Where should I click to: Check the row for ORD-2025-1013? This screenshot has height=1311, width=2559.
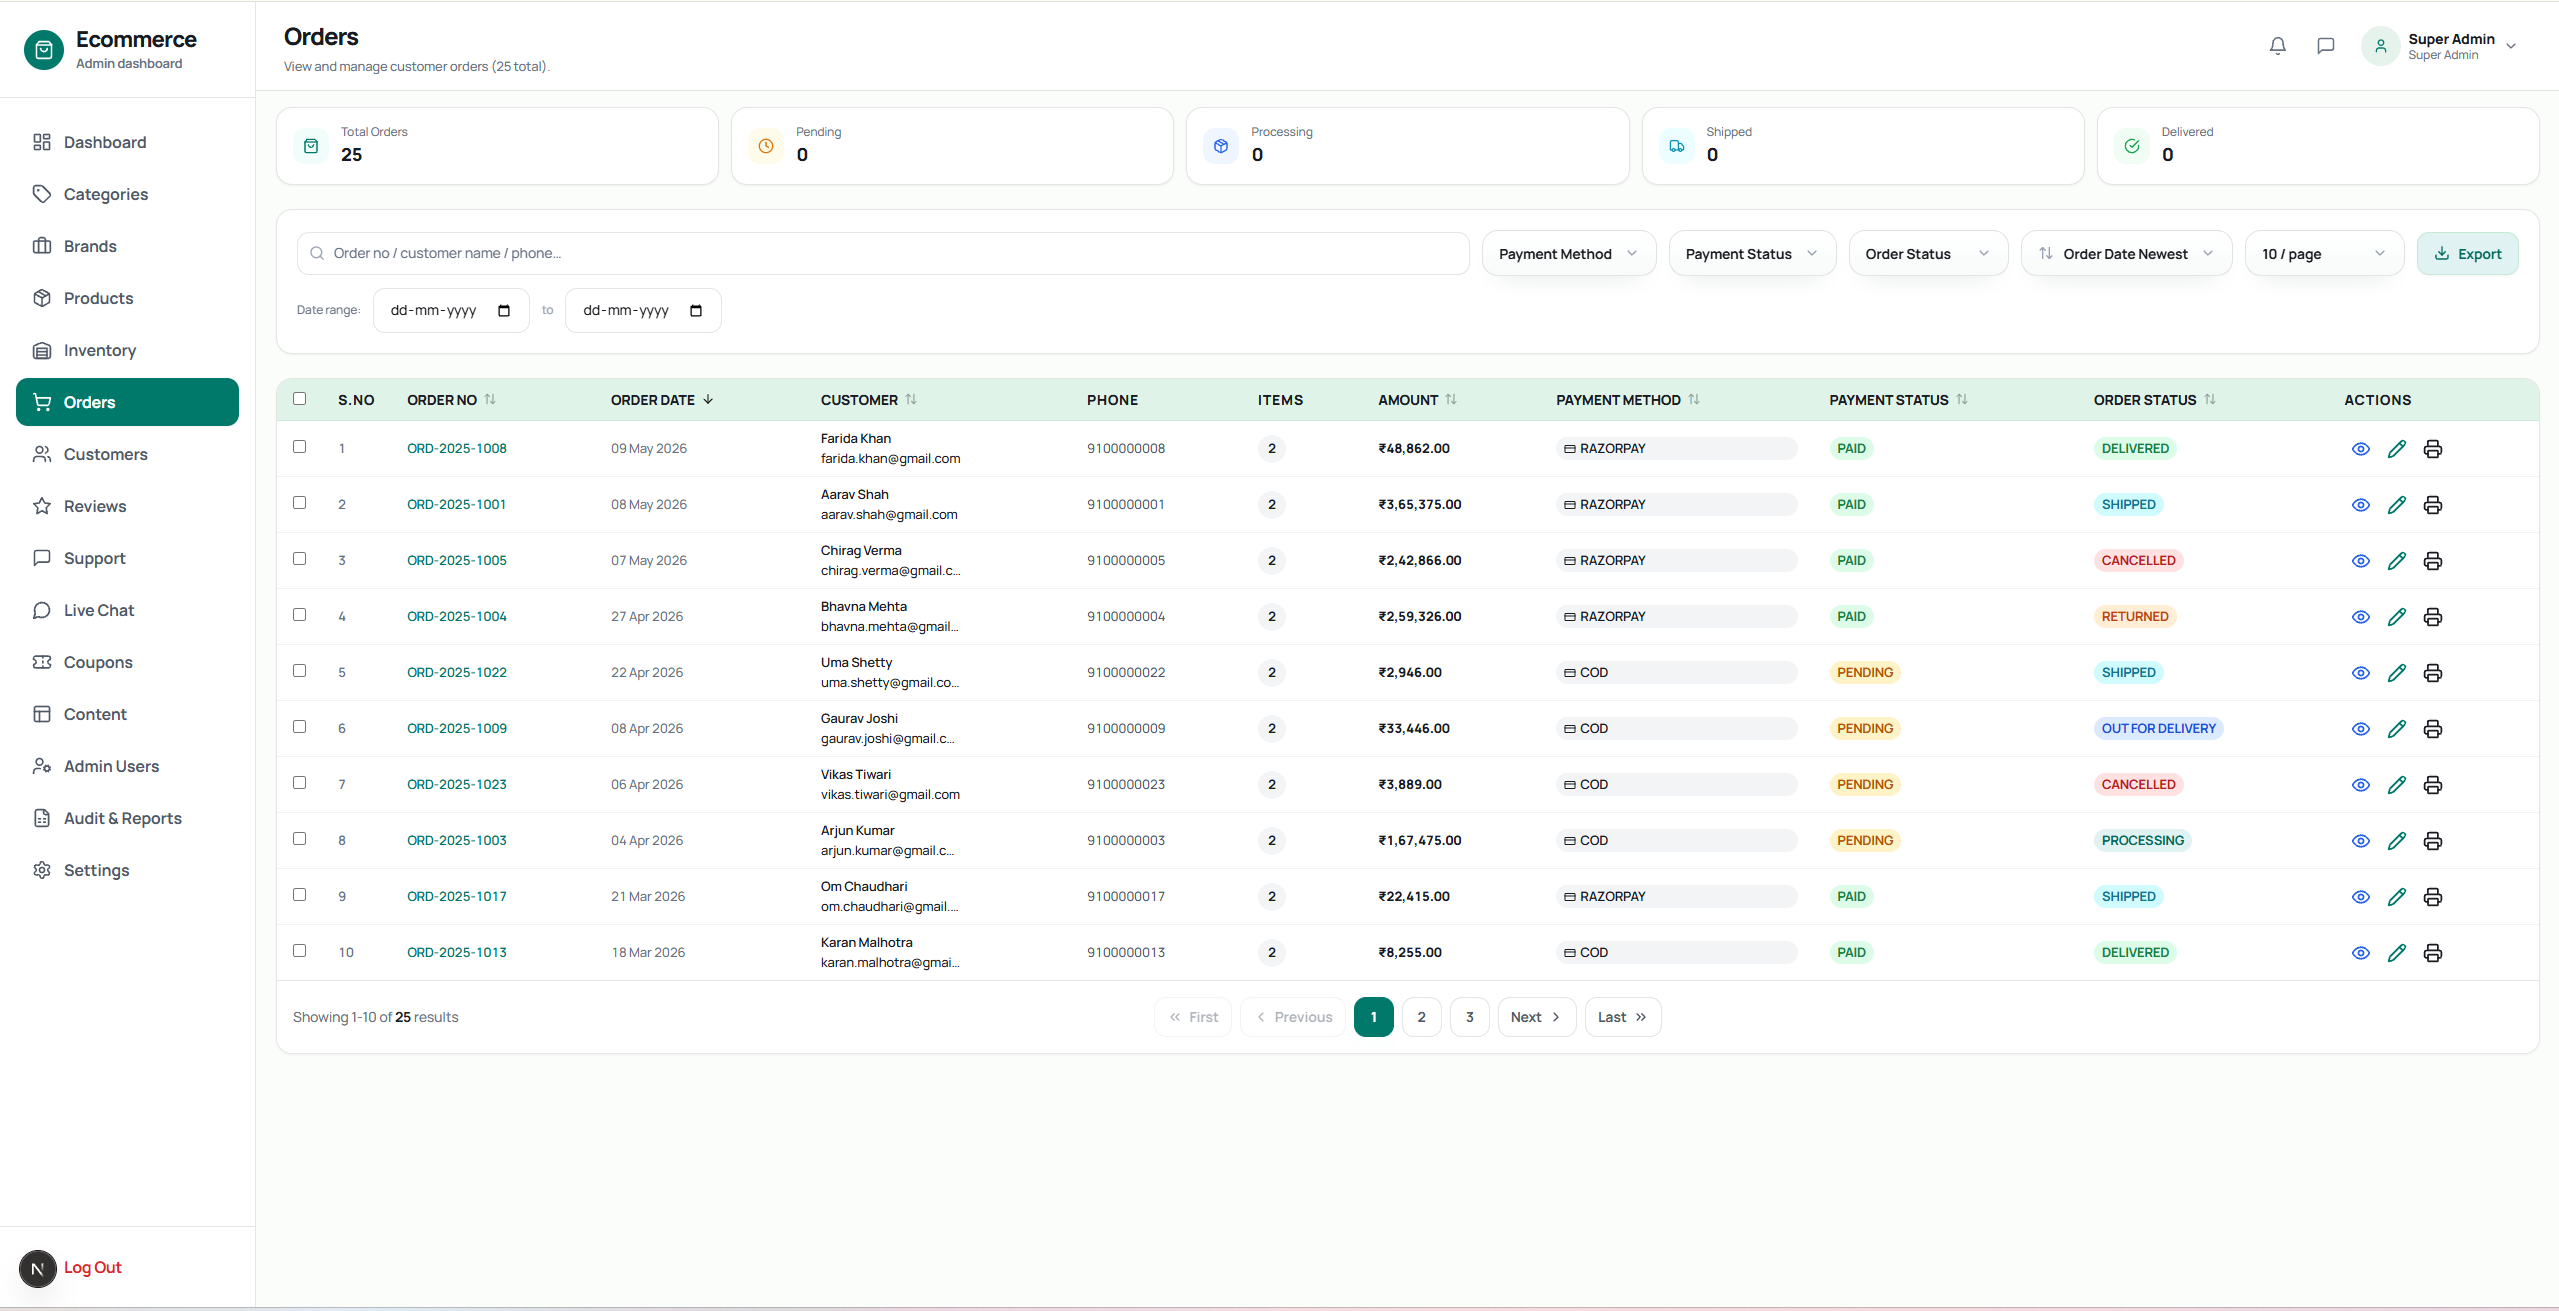pos(299,950)
